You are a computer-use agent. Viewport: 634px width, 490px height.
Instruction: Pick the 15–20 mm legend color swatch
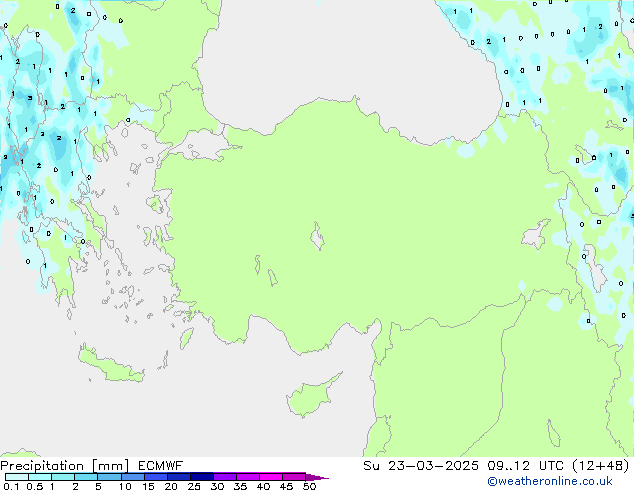pyautogui.click(x=156, y=477)
